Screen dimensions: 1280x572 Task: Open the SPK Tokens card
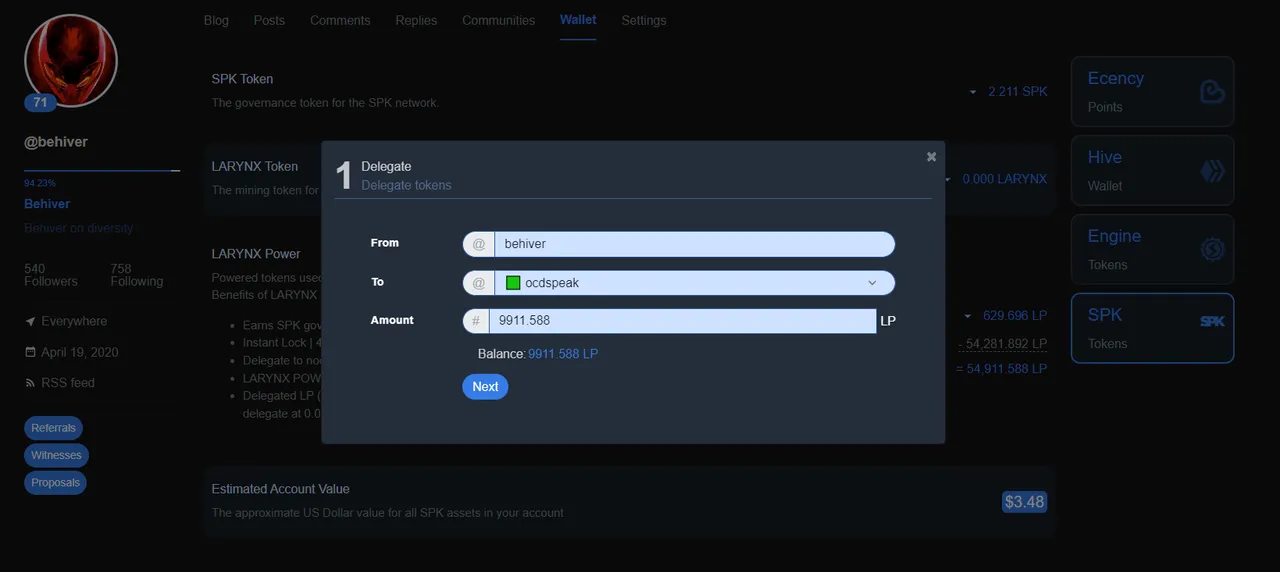click(x=1152, y=328)
